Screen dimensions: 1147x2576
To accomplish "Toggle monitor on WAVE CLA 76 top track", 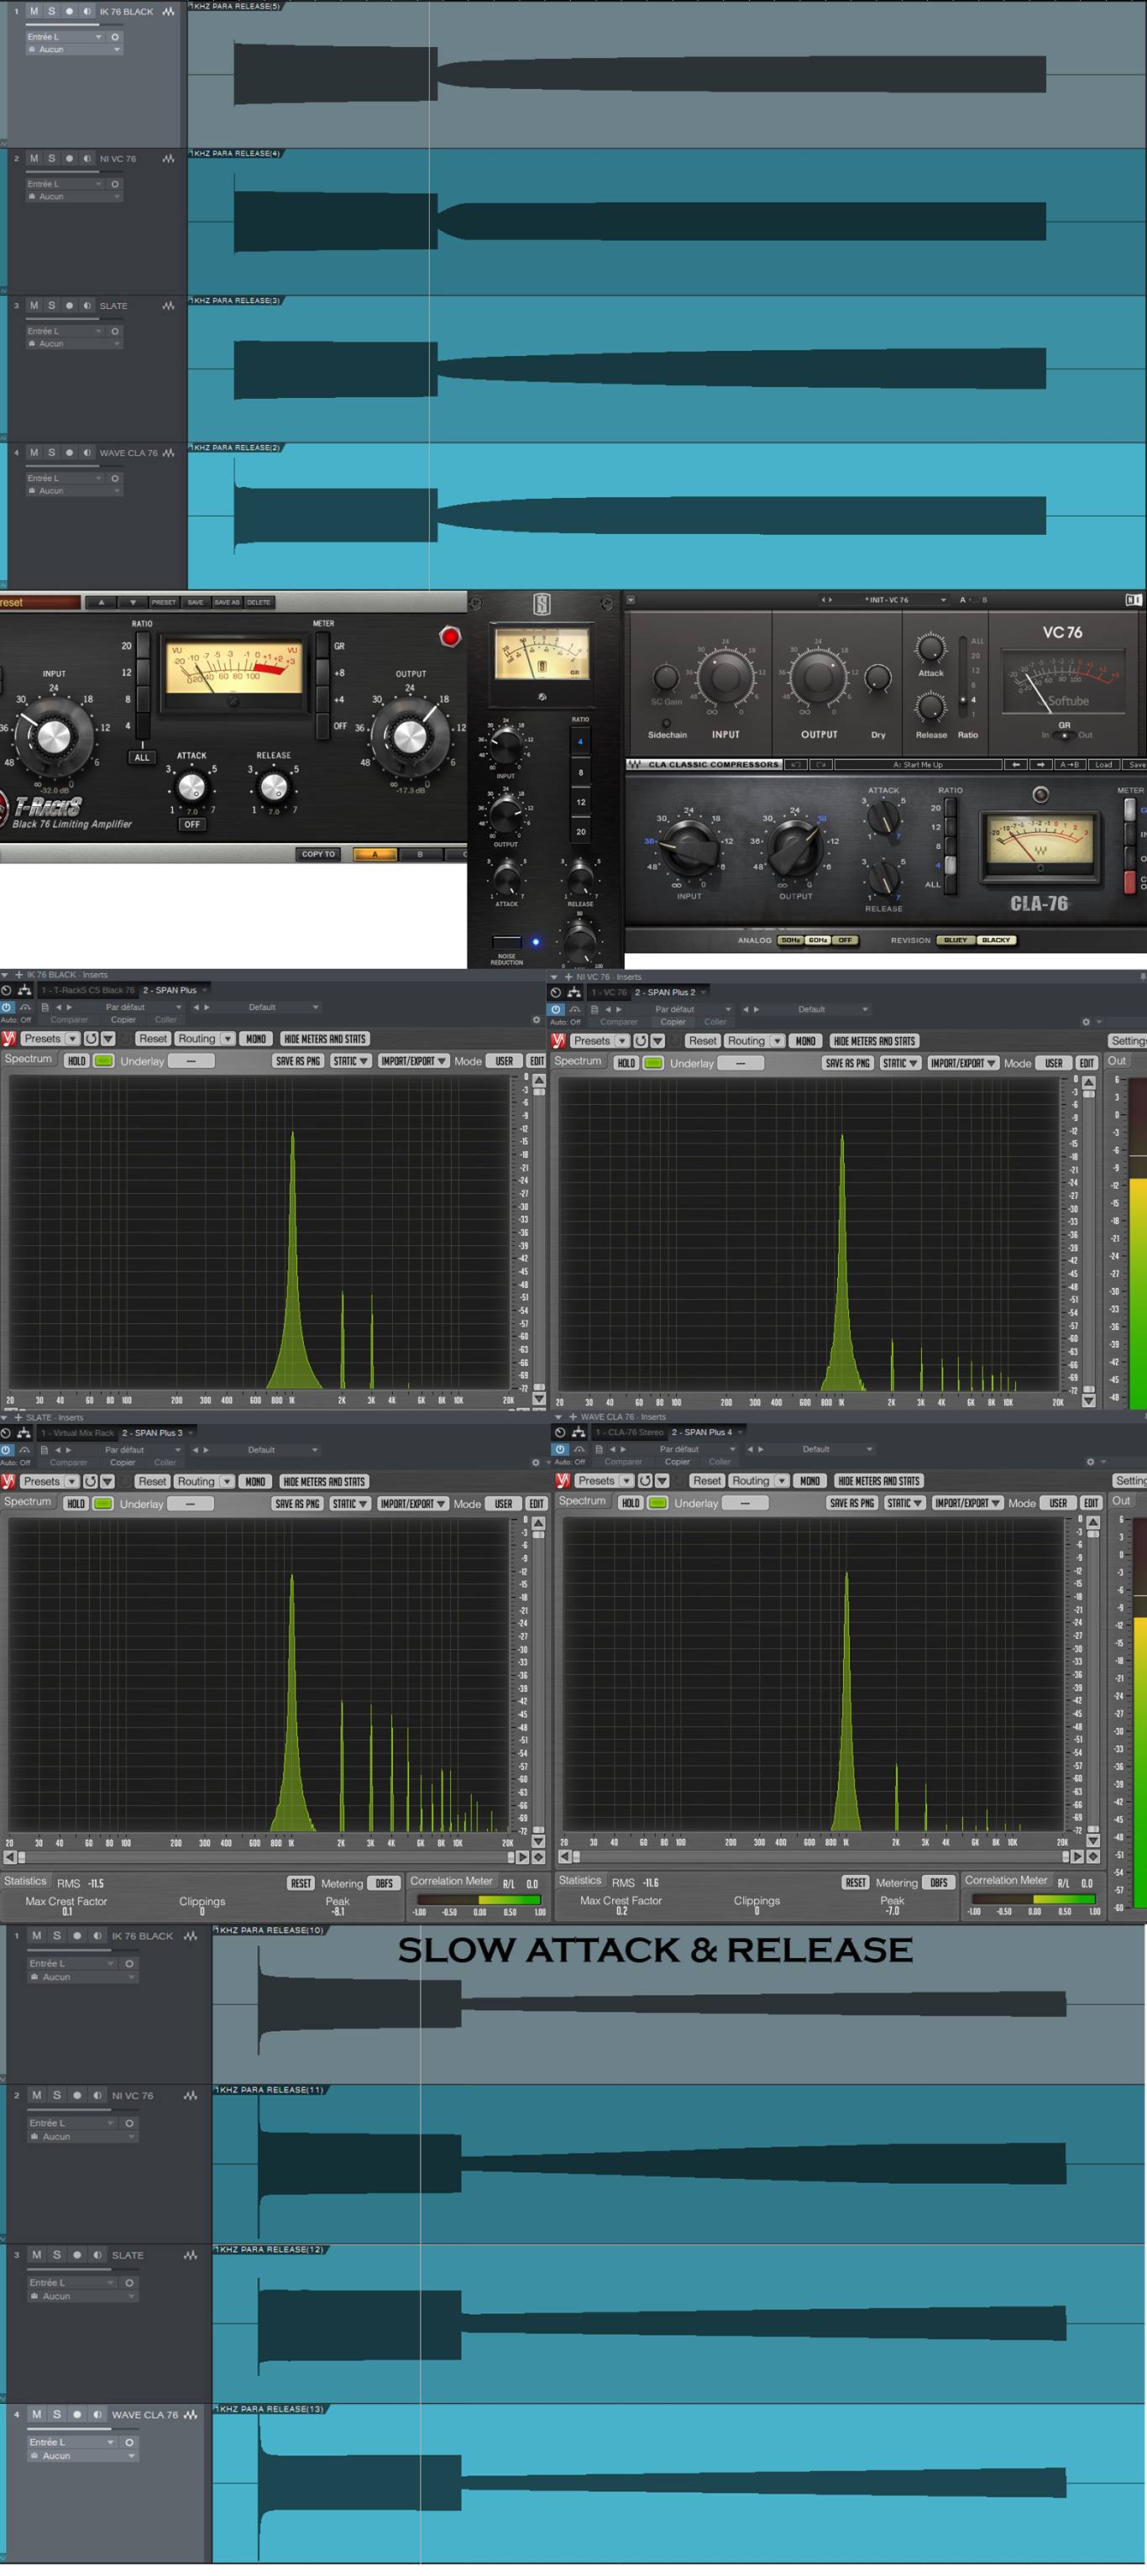I will click(87, 452).
